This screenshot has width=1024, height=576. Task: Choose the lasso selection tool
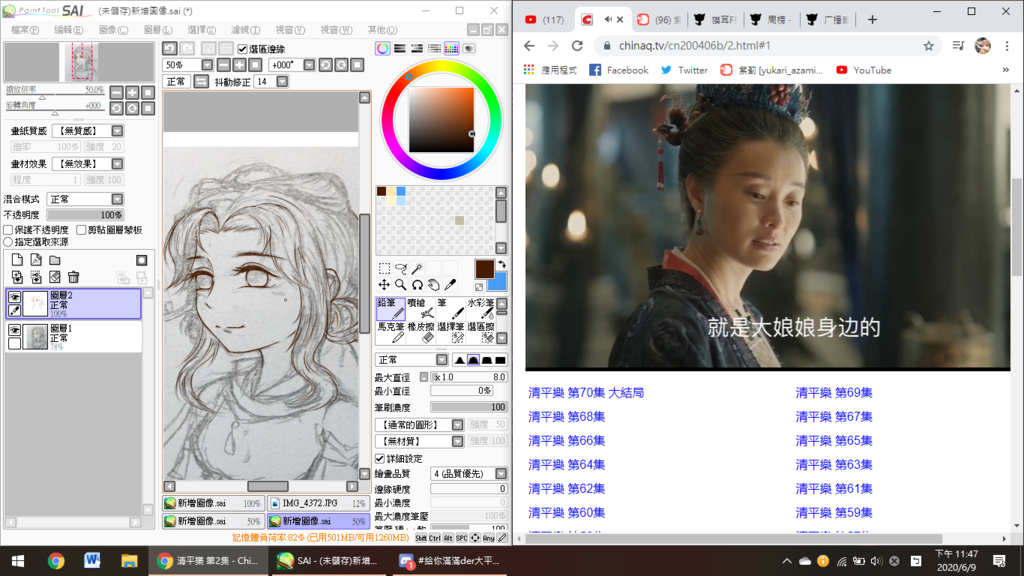400,268
